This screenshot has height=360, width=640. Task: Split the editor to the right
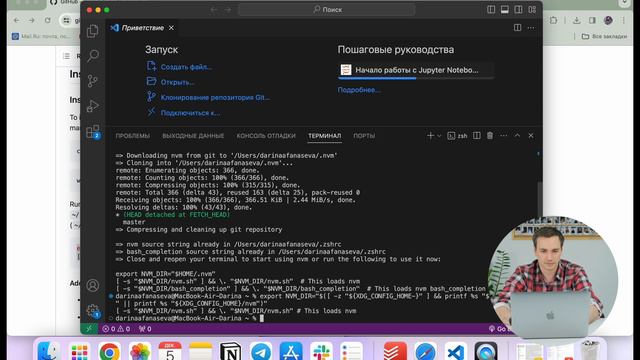click(x=517, y=28)
